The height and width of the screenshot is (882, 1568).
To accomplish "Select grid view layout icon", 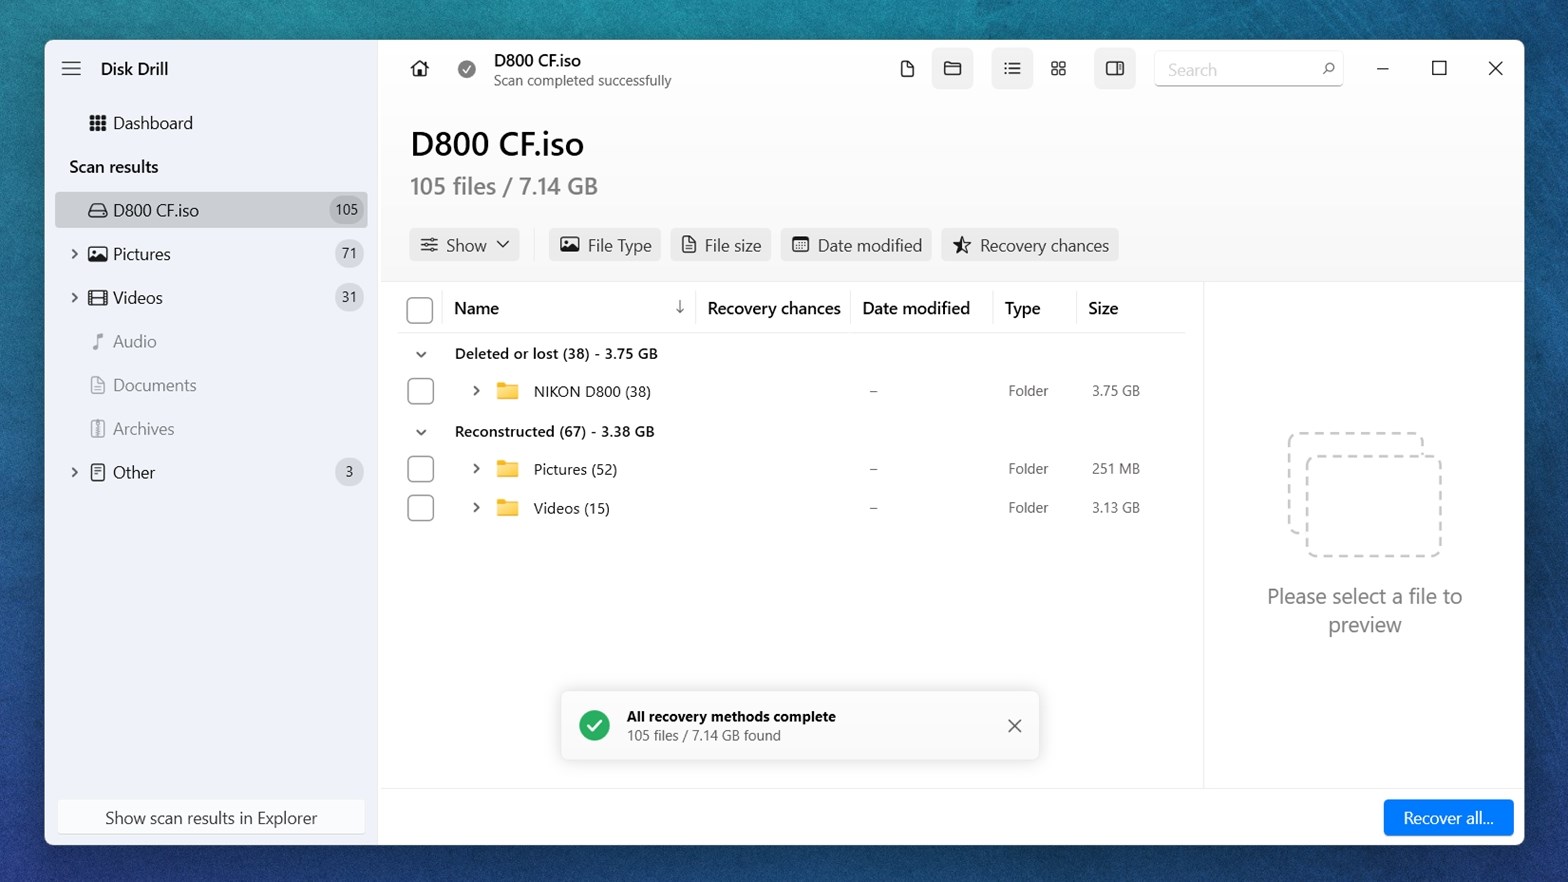I will [x=1058, y=69].
